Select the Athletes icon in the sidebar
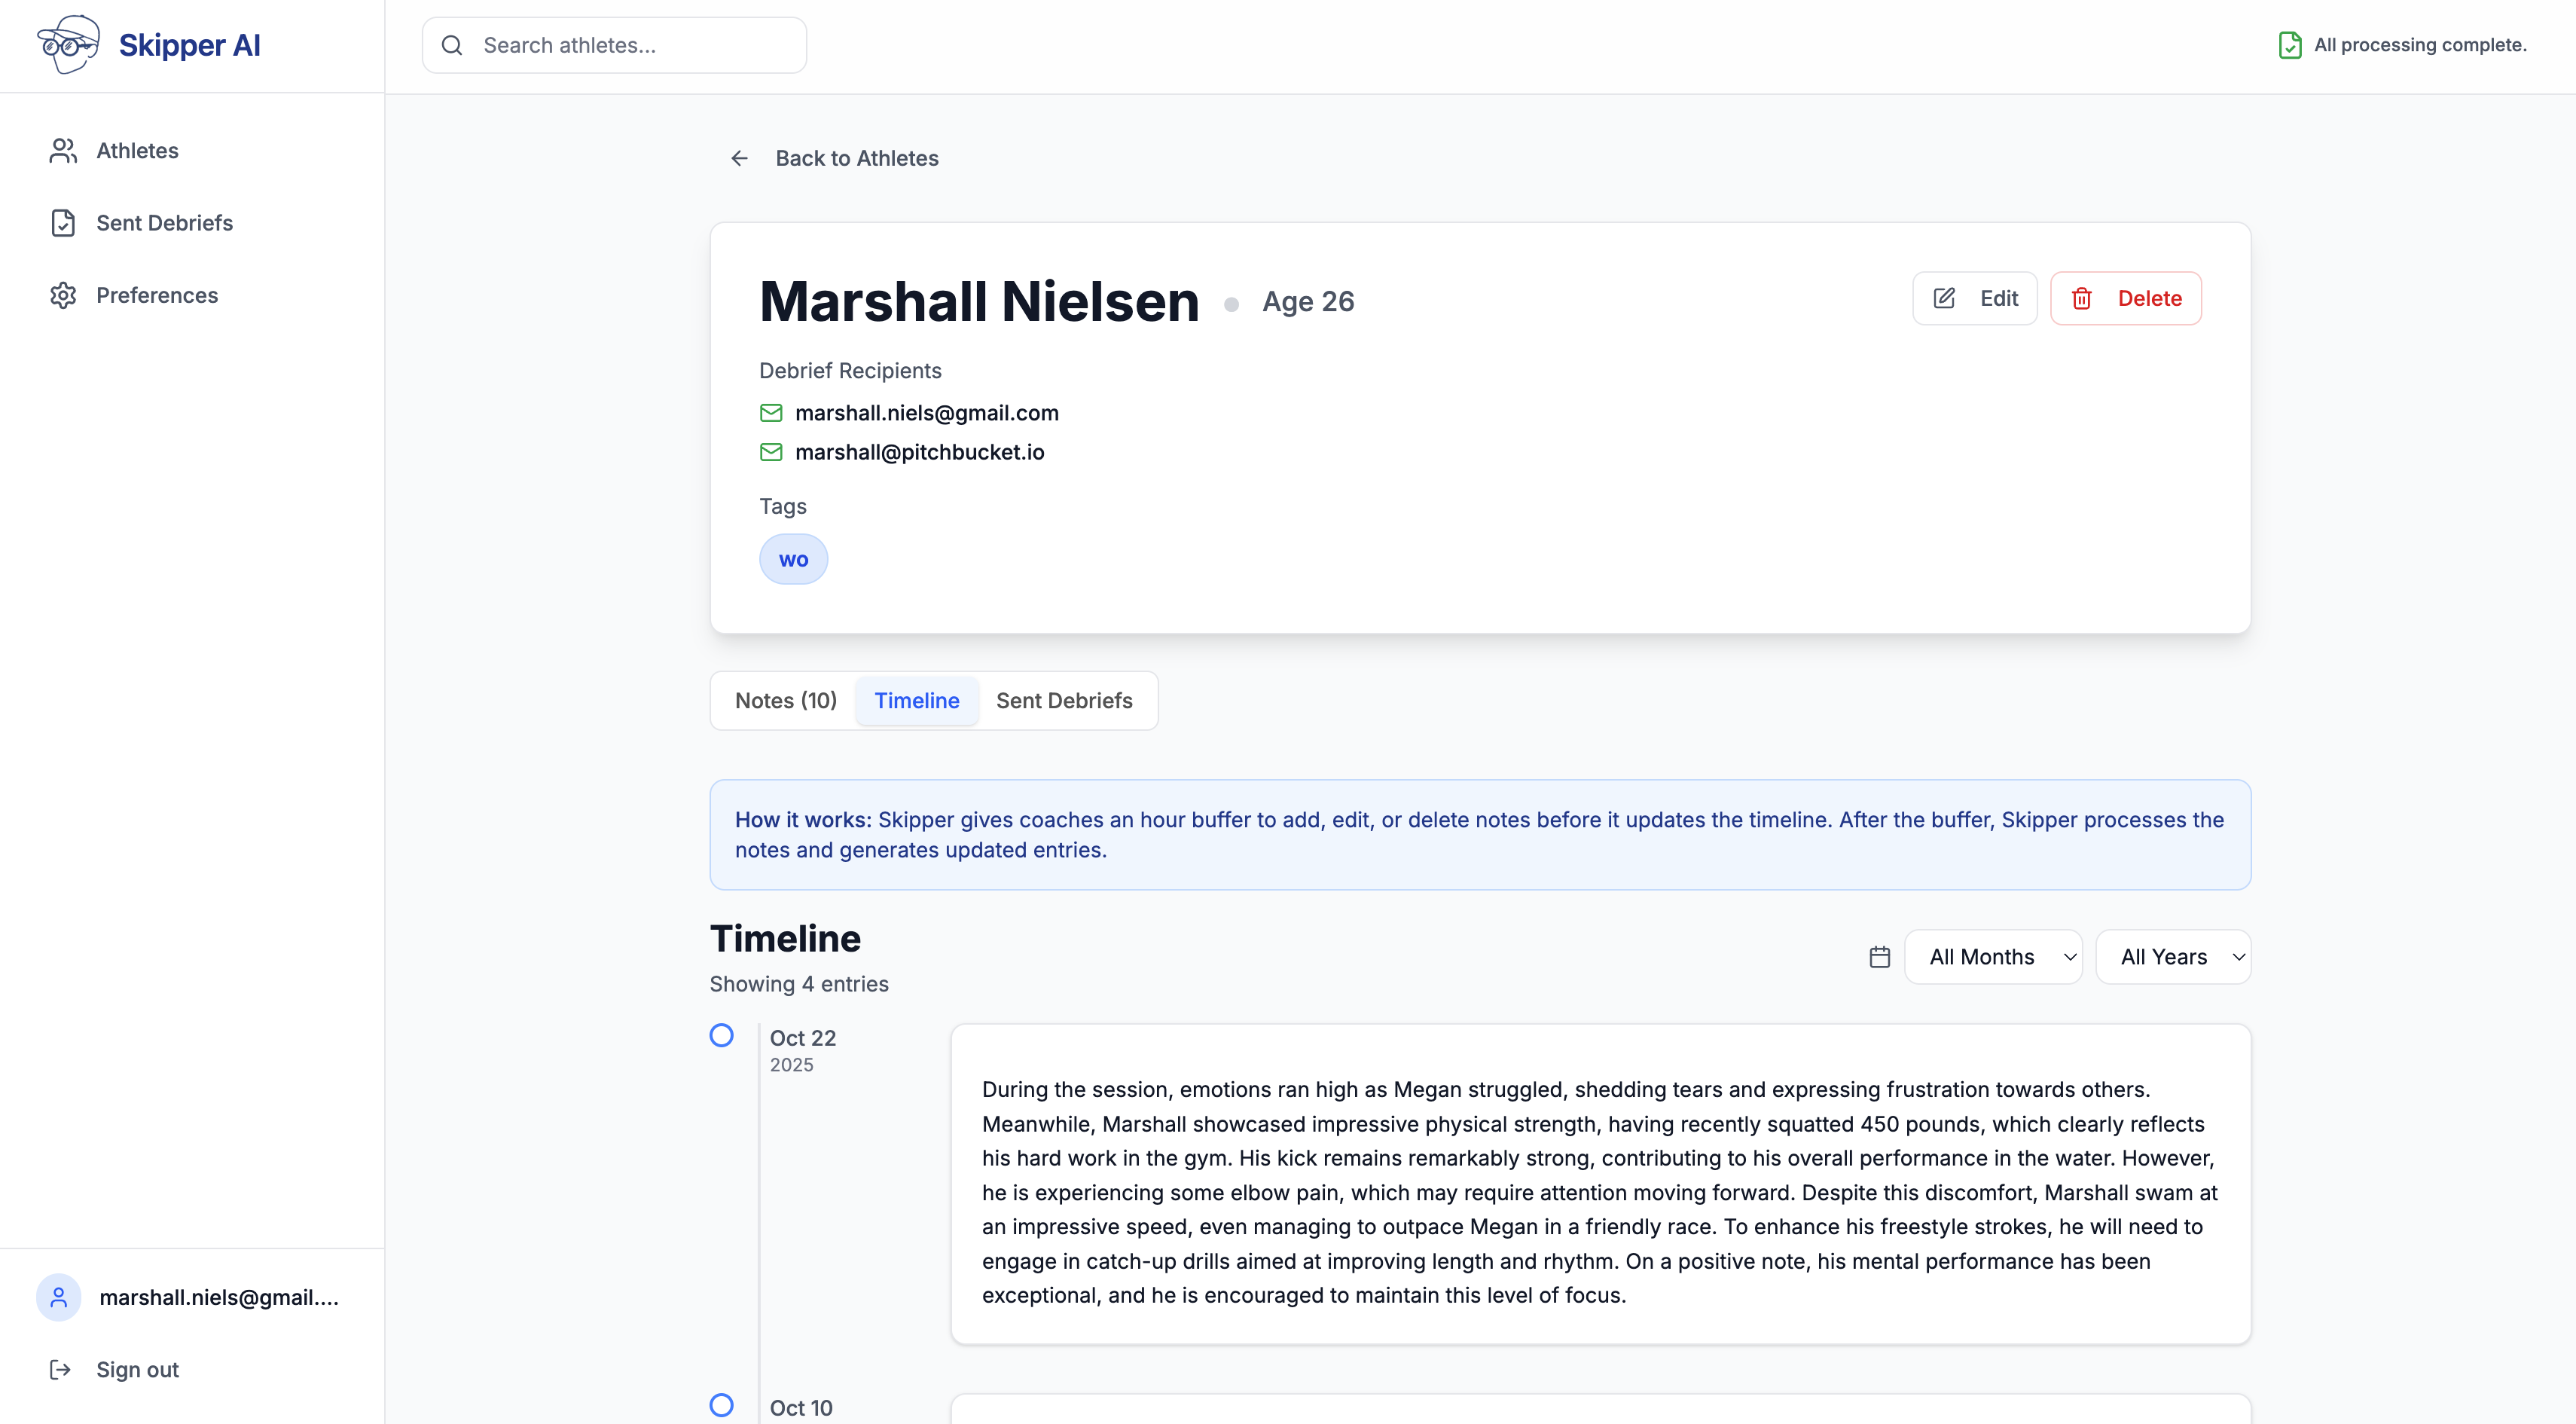Image resolution: width=2576 pixels, height=1424 pixels. point(63,150)
